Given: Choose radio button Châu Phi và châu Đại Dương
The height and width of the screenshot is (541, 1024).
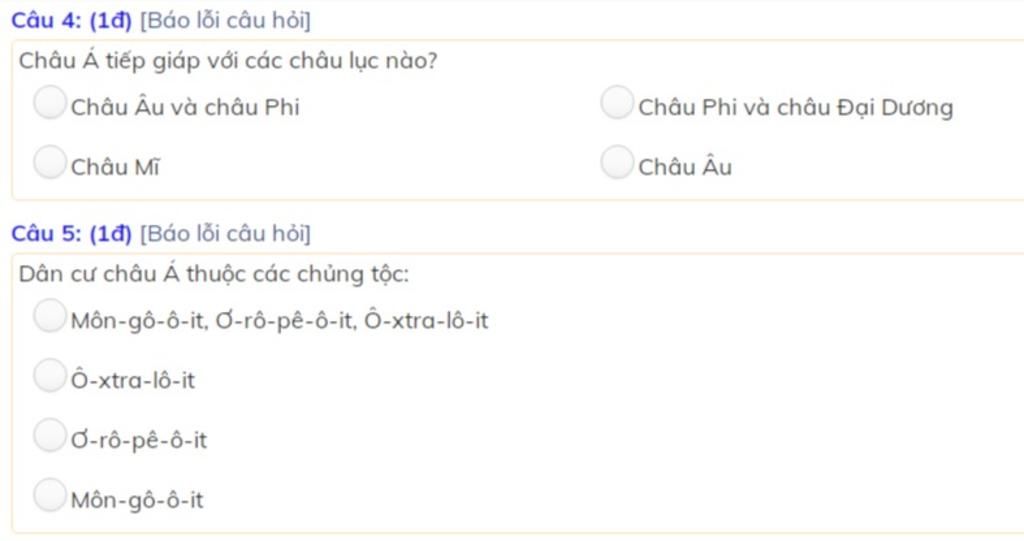Looking at the screenshot, I should pos(617,103).
